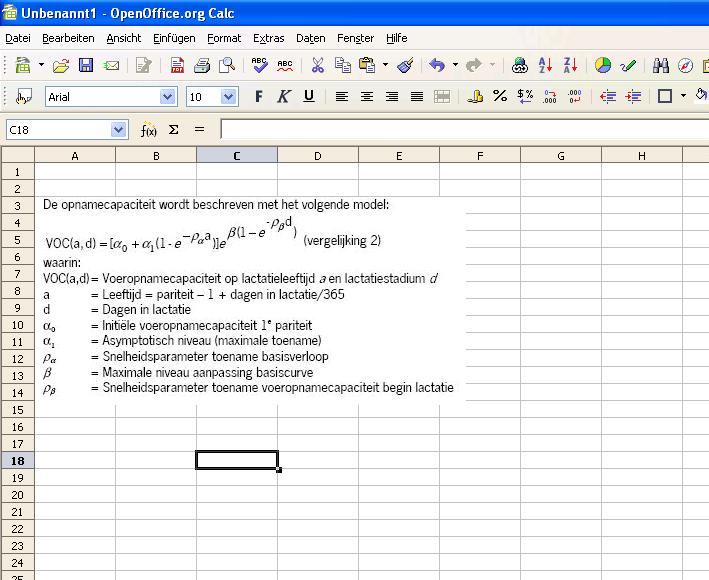Save the document with the floppy icon

coord(86,66)
